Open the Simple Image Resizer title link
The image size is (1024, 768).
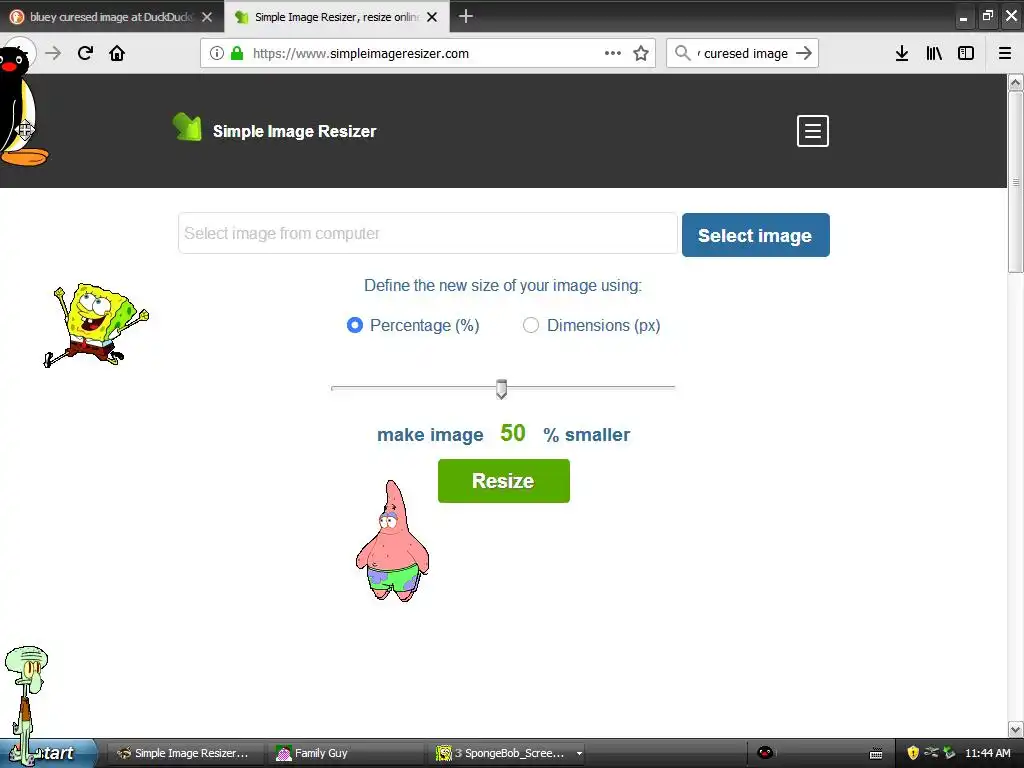(x=295, y=131)
